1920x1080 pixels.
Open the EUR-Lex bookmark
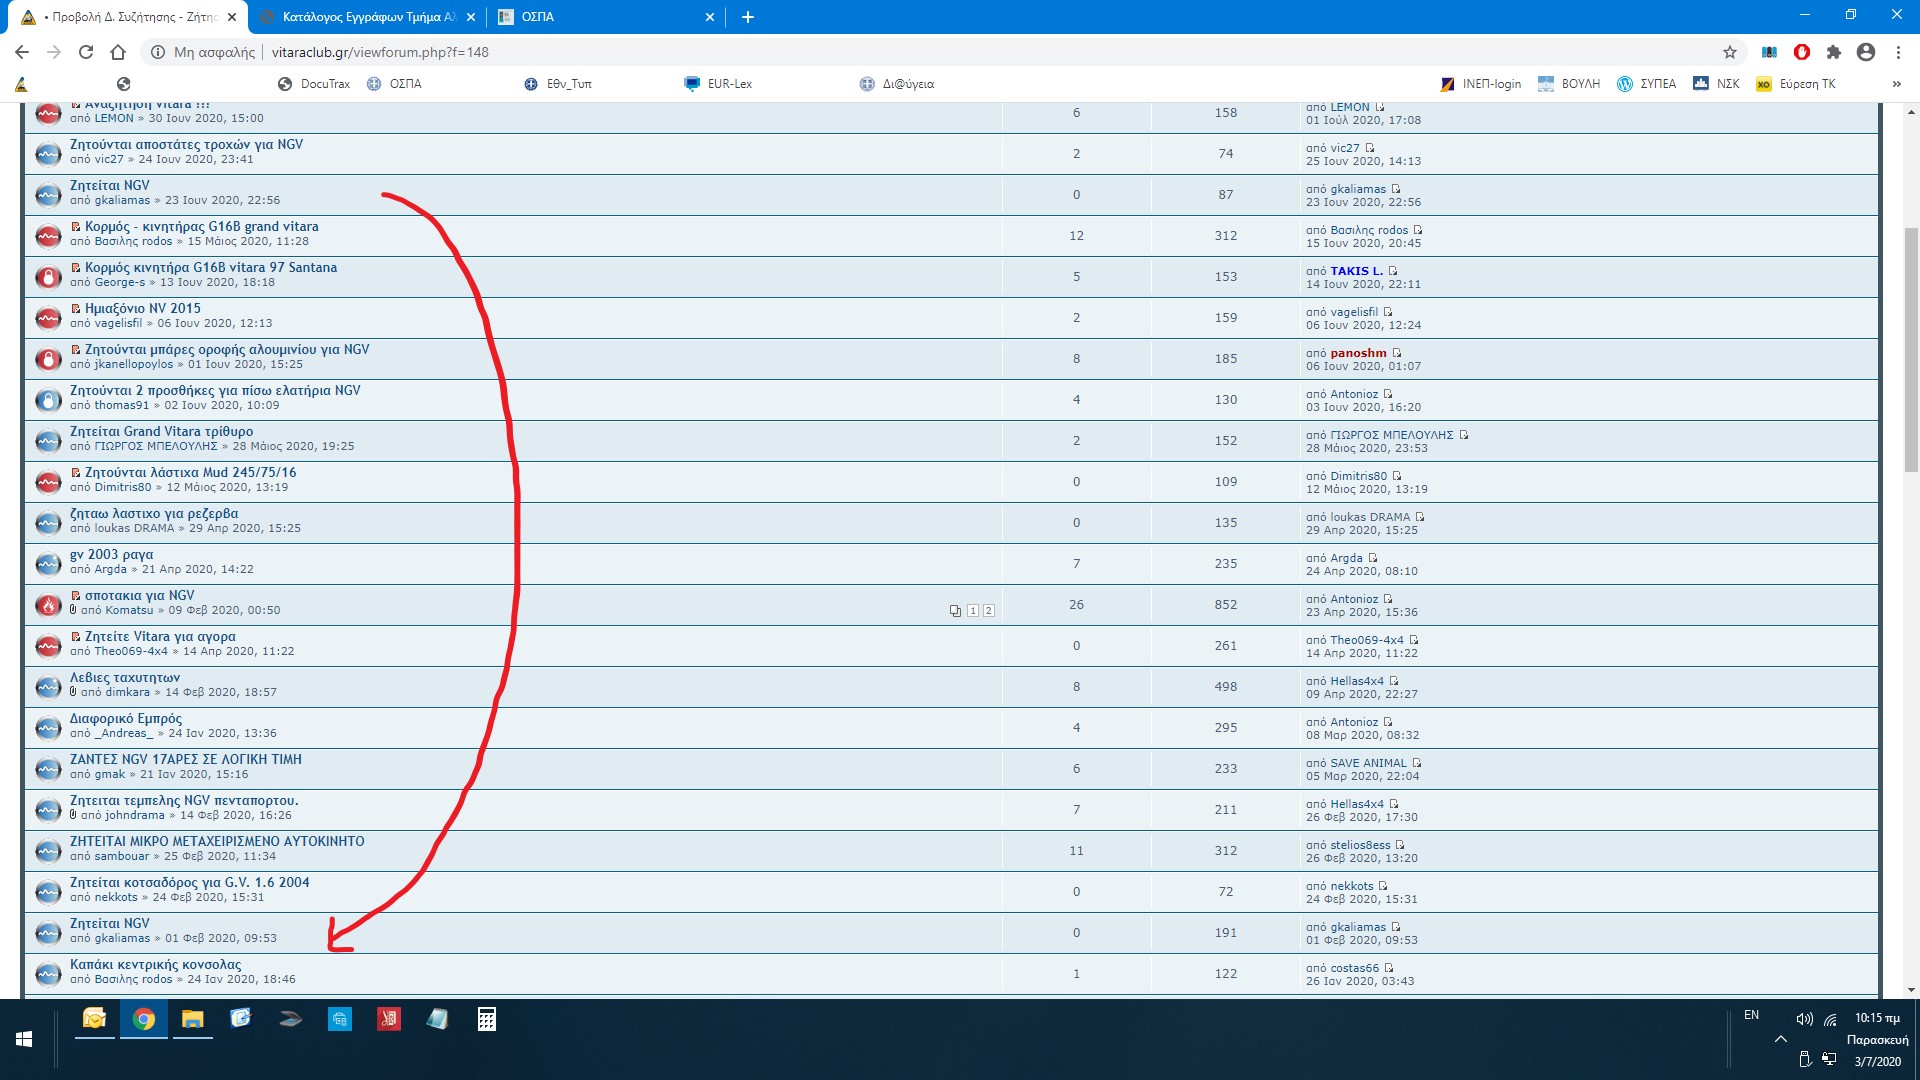(718, 84)
